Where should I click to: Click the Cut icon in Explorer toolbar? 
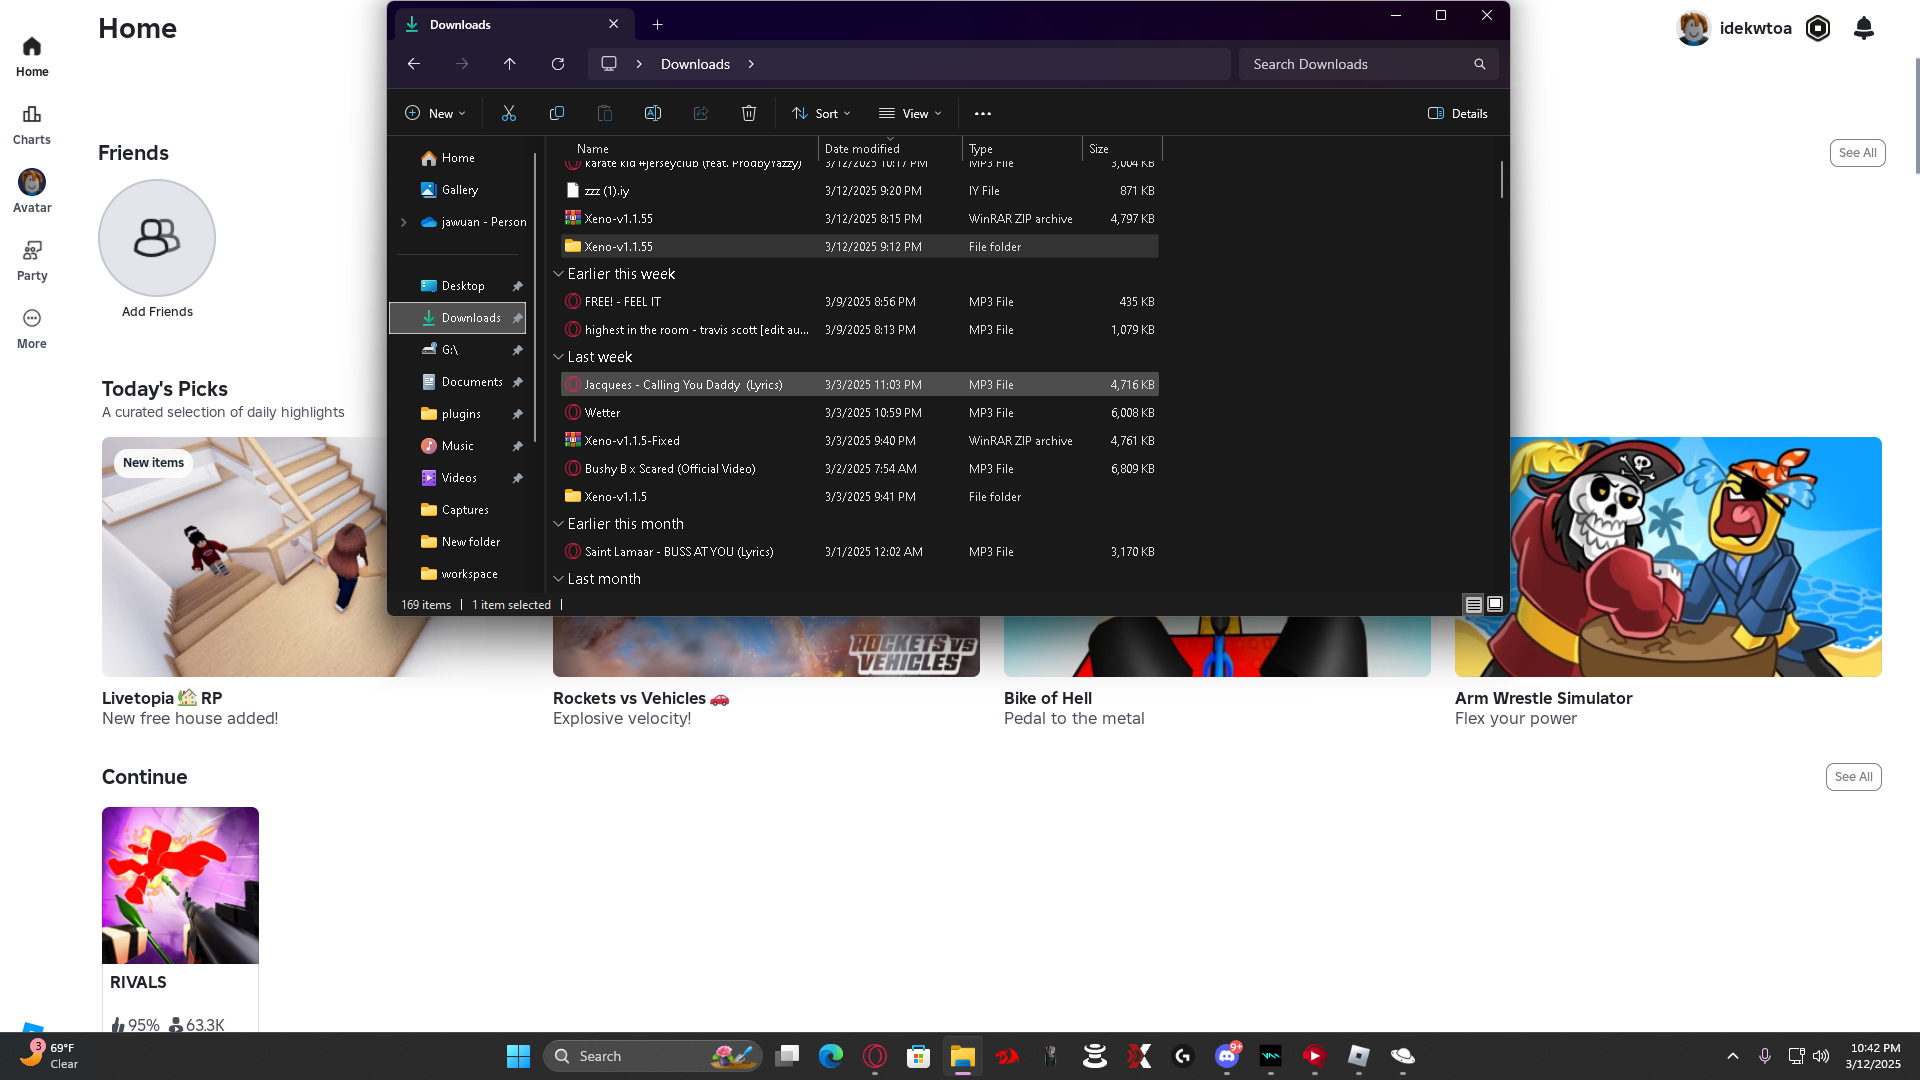[x=509, y=114]
